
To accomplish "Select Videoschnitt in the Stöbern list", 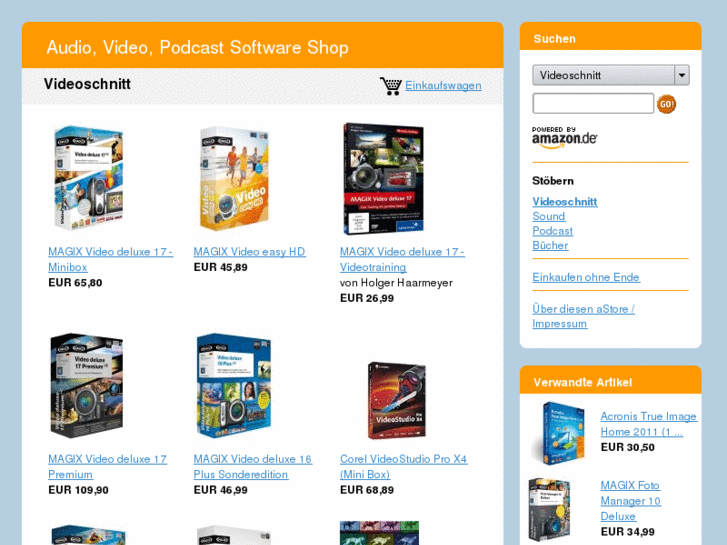I will (x=564, y=202).
